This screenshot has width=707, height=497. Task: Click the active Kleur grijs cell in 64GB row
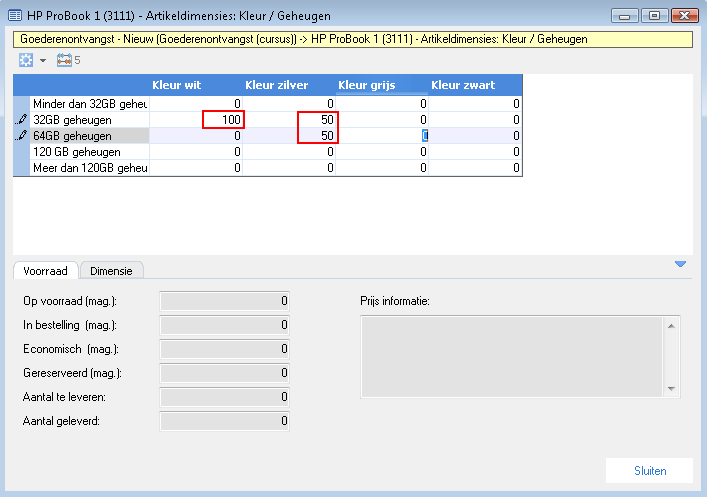click(382, 136)
